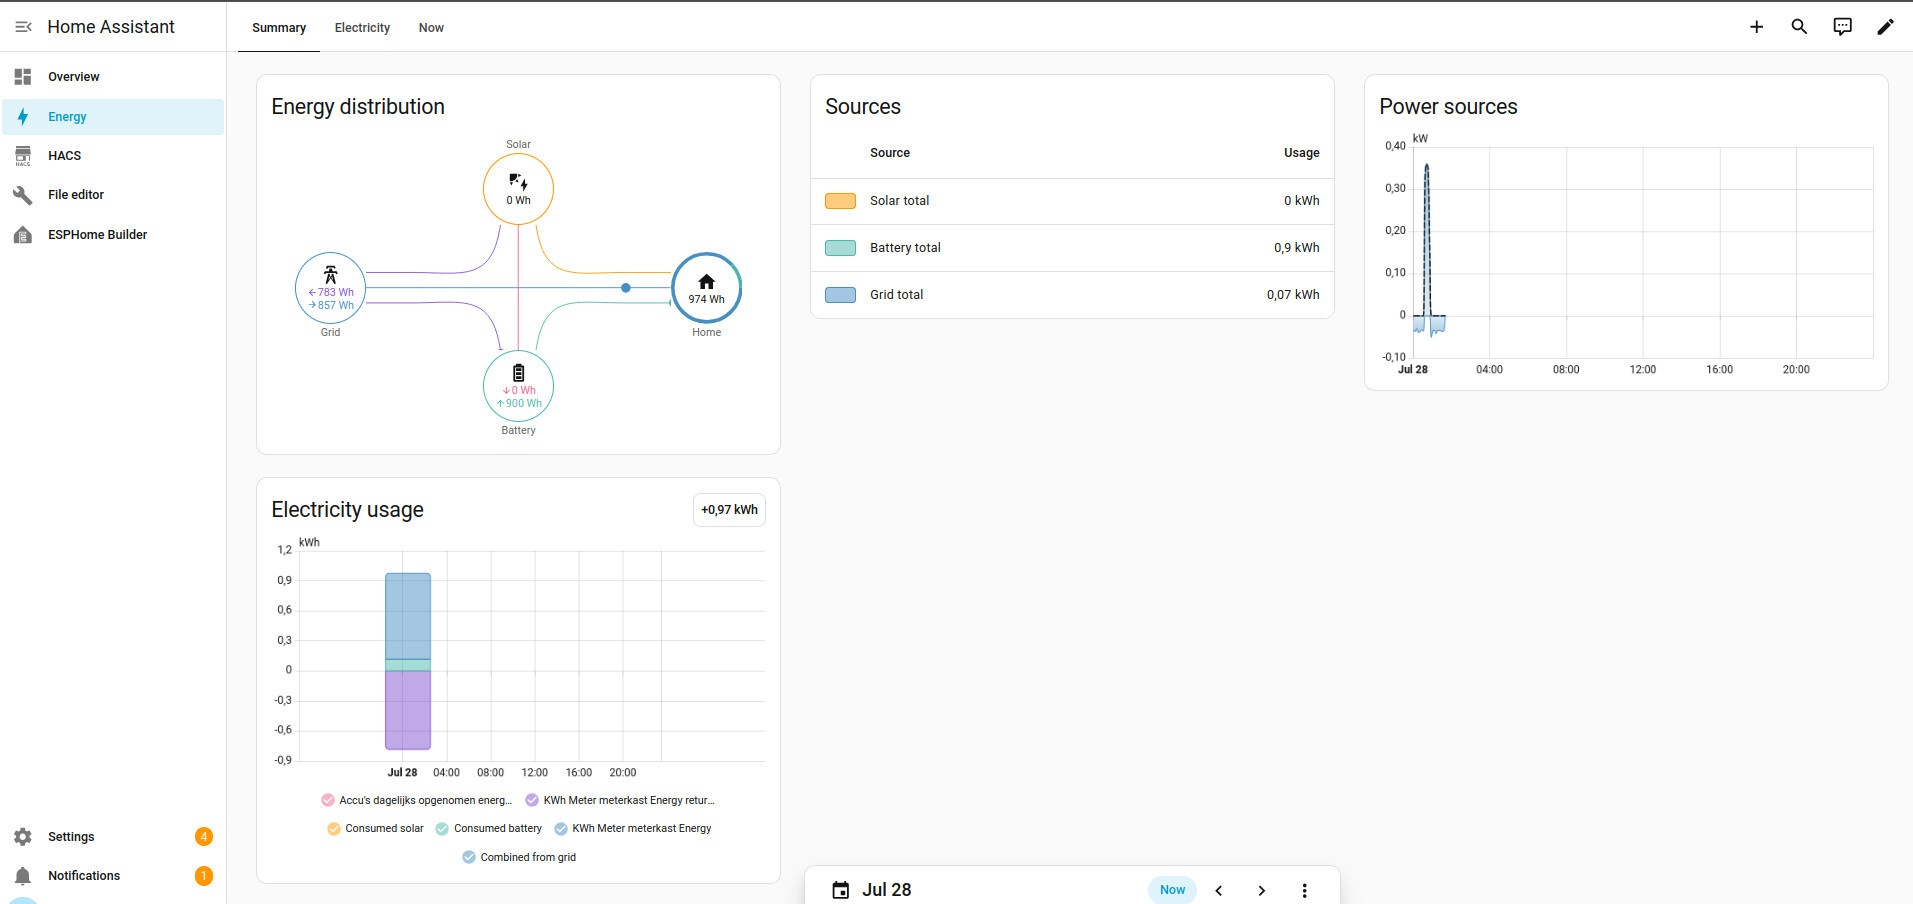Viewport: 1913px width, 904px height.
Task: Open the File editor wrench icon
Action: pyautogui.click(x=23, y=195)
